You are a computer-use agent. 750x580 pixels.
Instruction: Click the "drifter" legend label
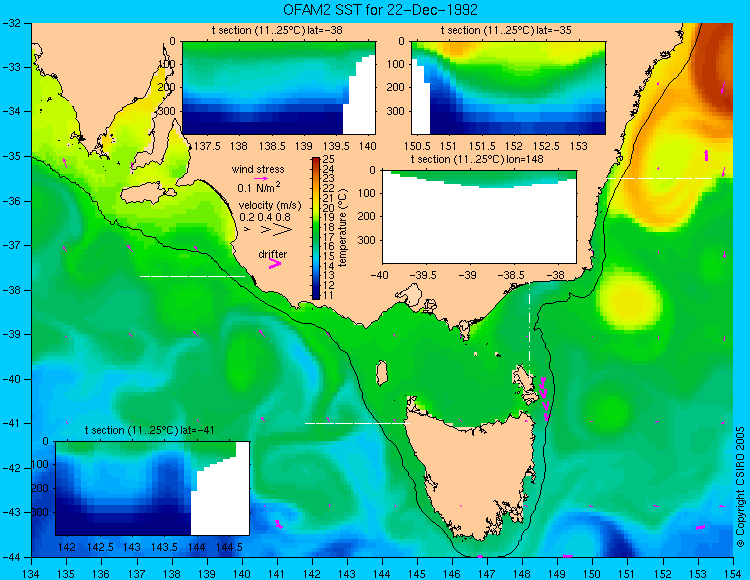click(273, 254)
